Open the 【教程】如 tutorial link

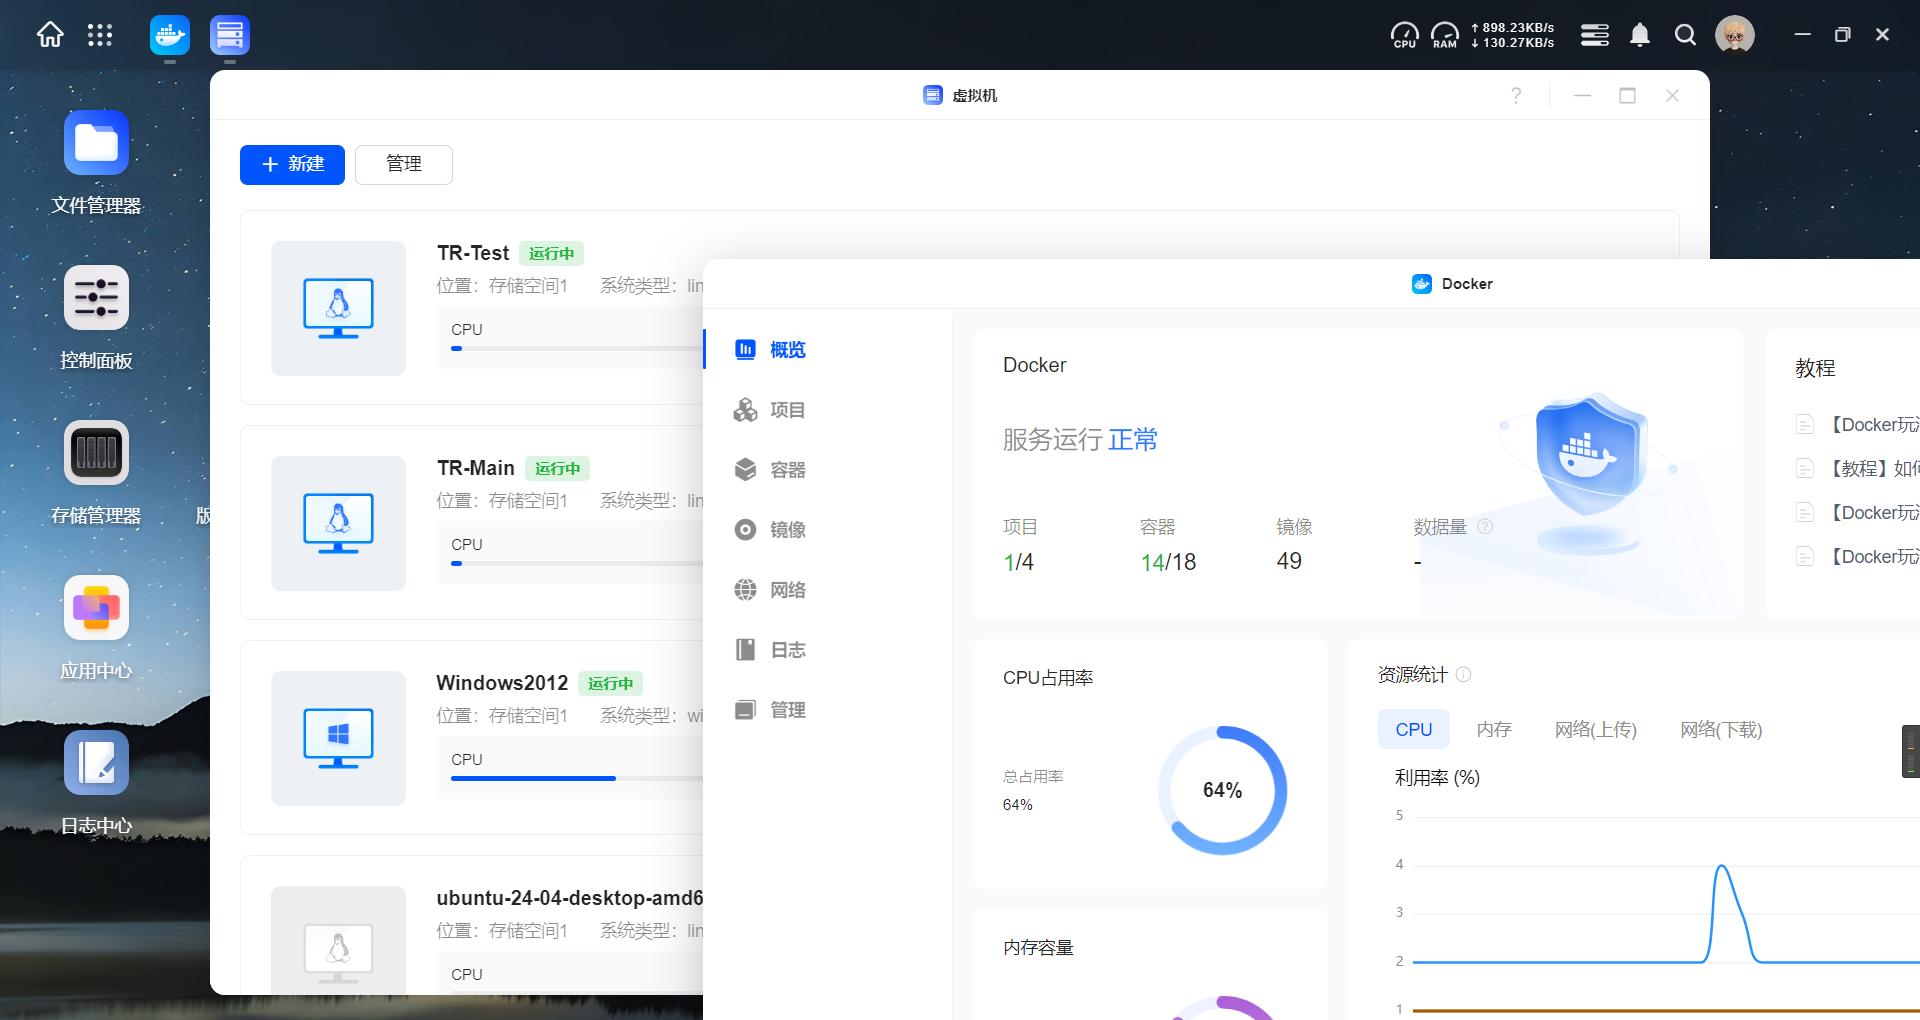tap(1873, 468)
